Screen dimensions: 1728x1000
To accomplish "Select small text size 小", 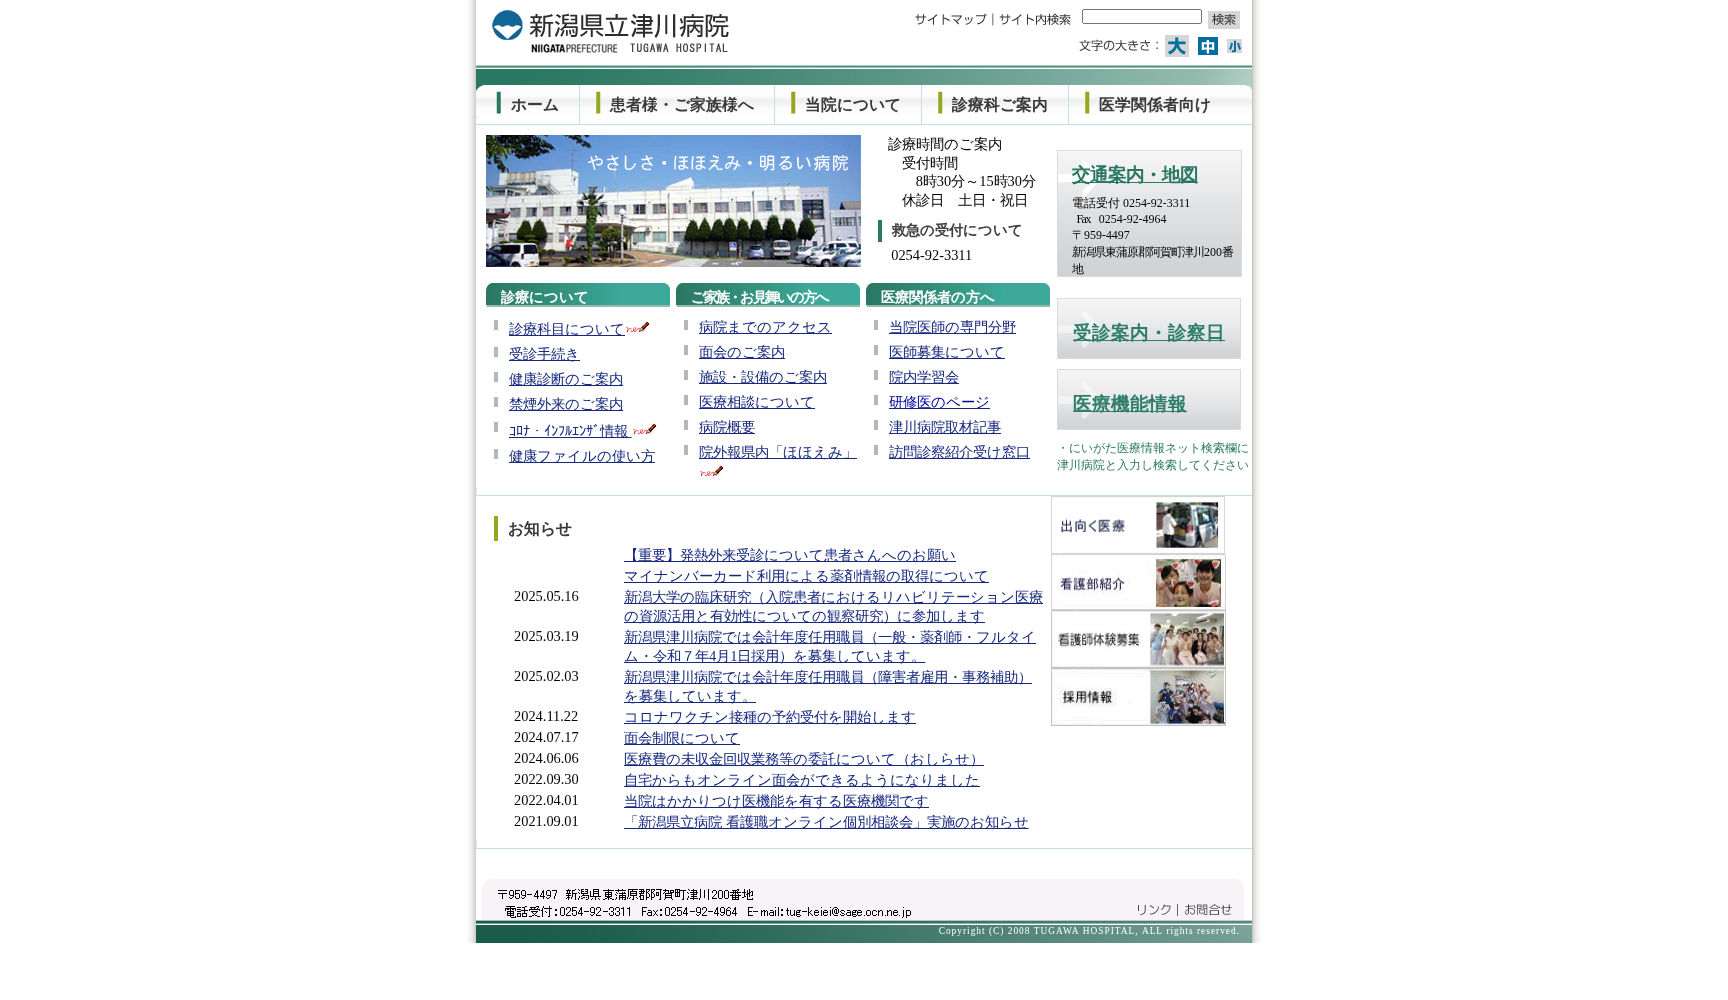I will pyautogui.click(x=1235, y=46).
